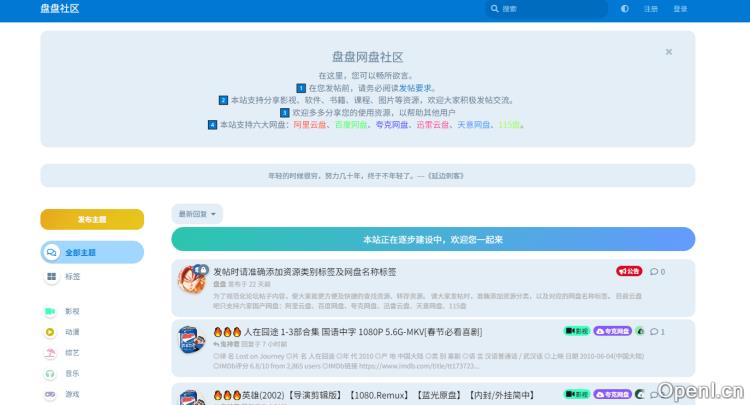The width and height of the screenshot is (750, 405).
Task: Click the 影视 video camera icon
Action: tap(49, 311)
